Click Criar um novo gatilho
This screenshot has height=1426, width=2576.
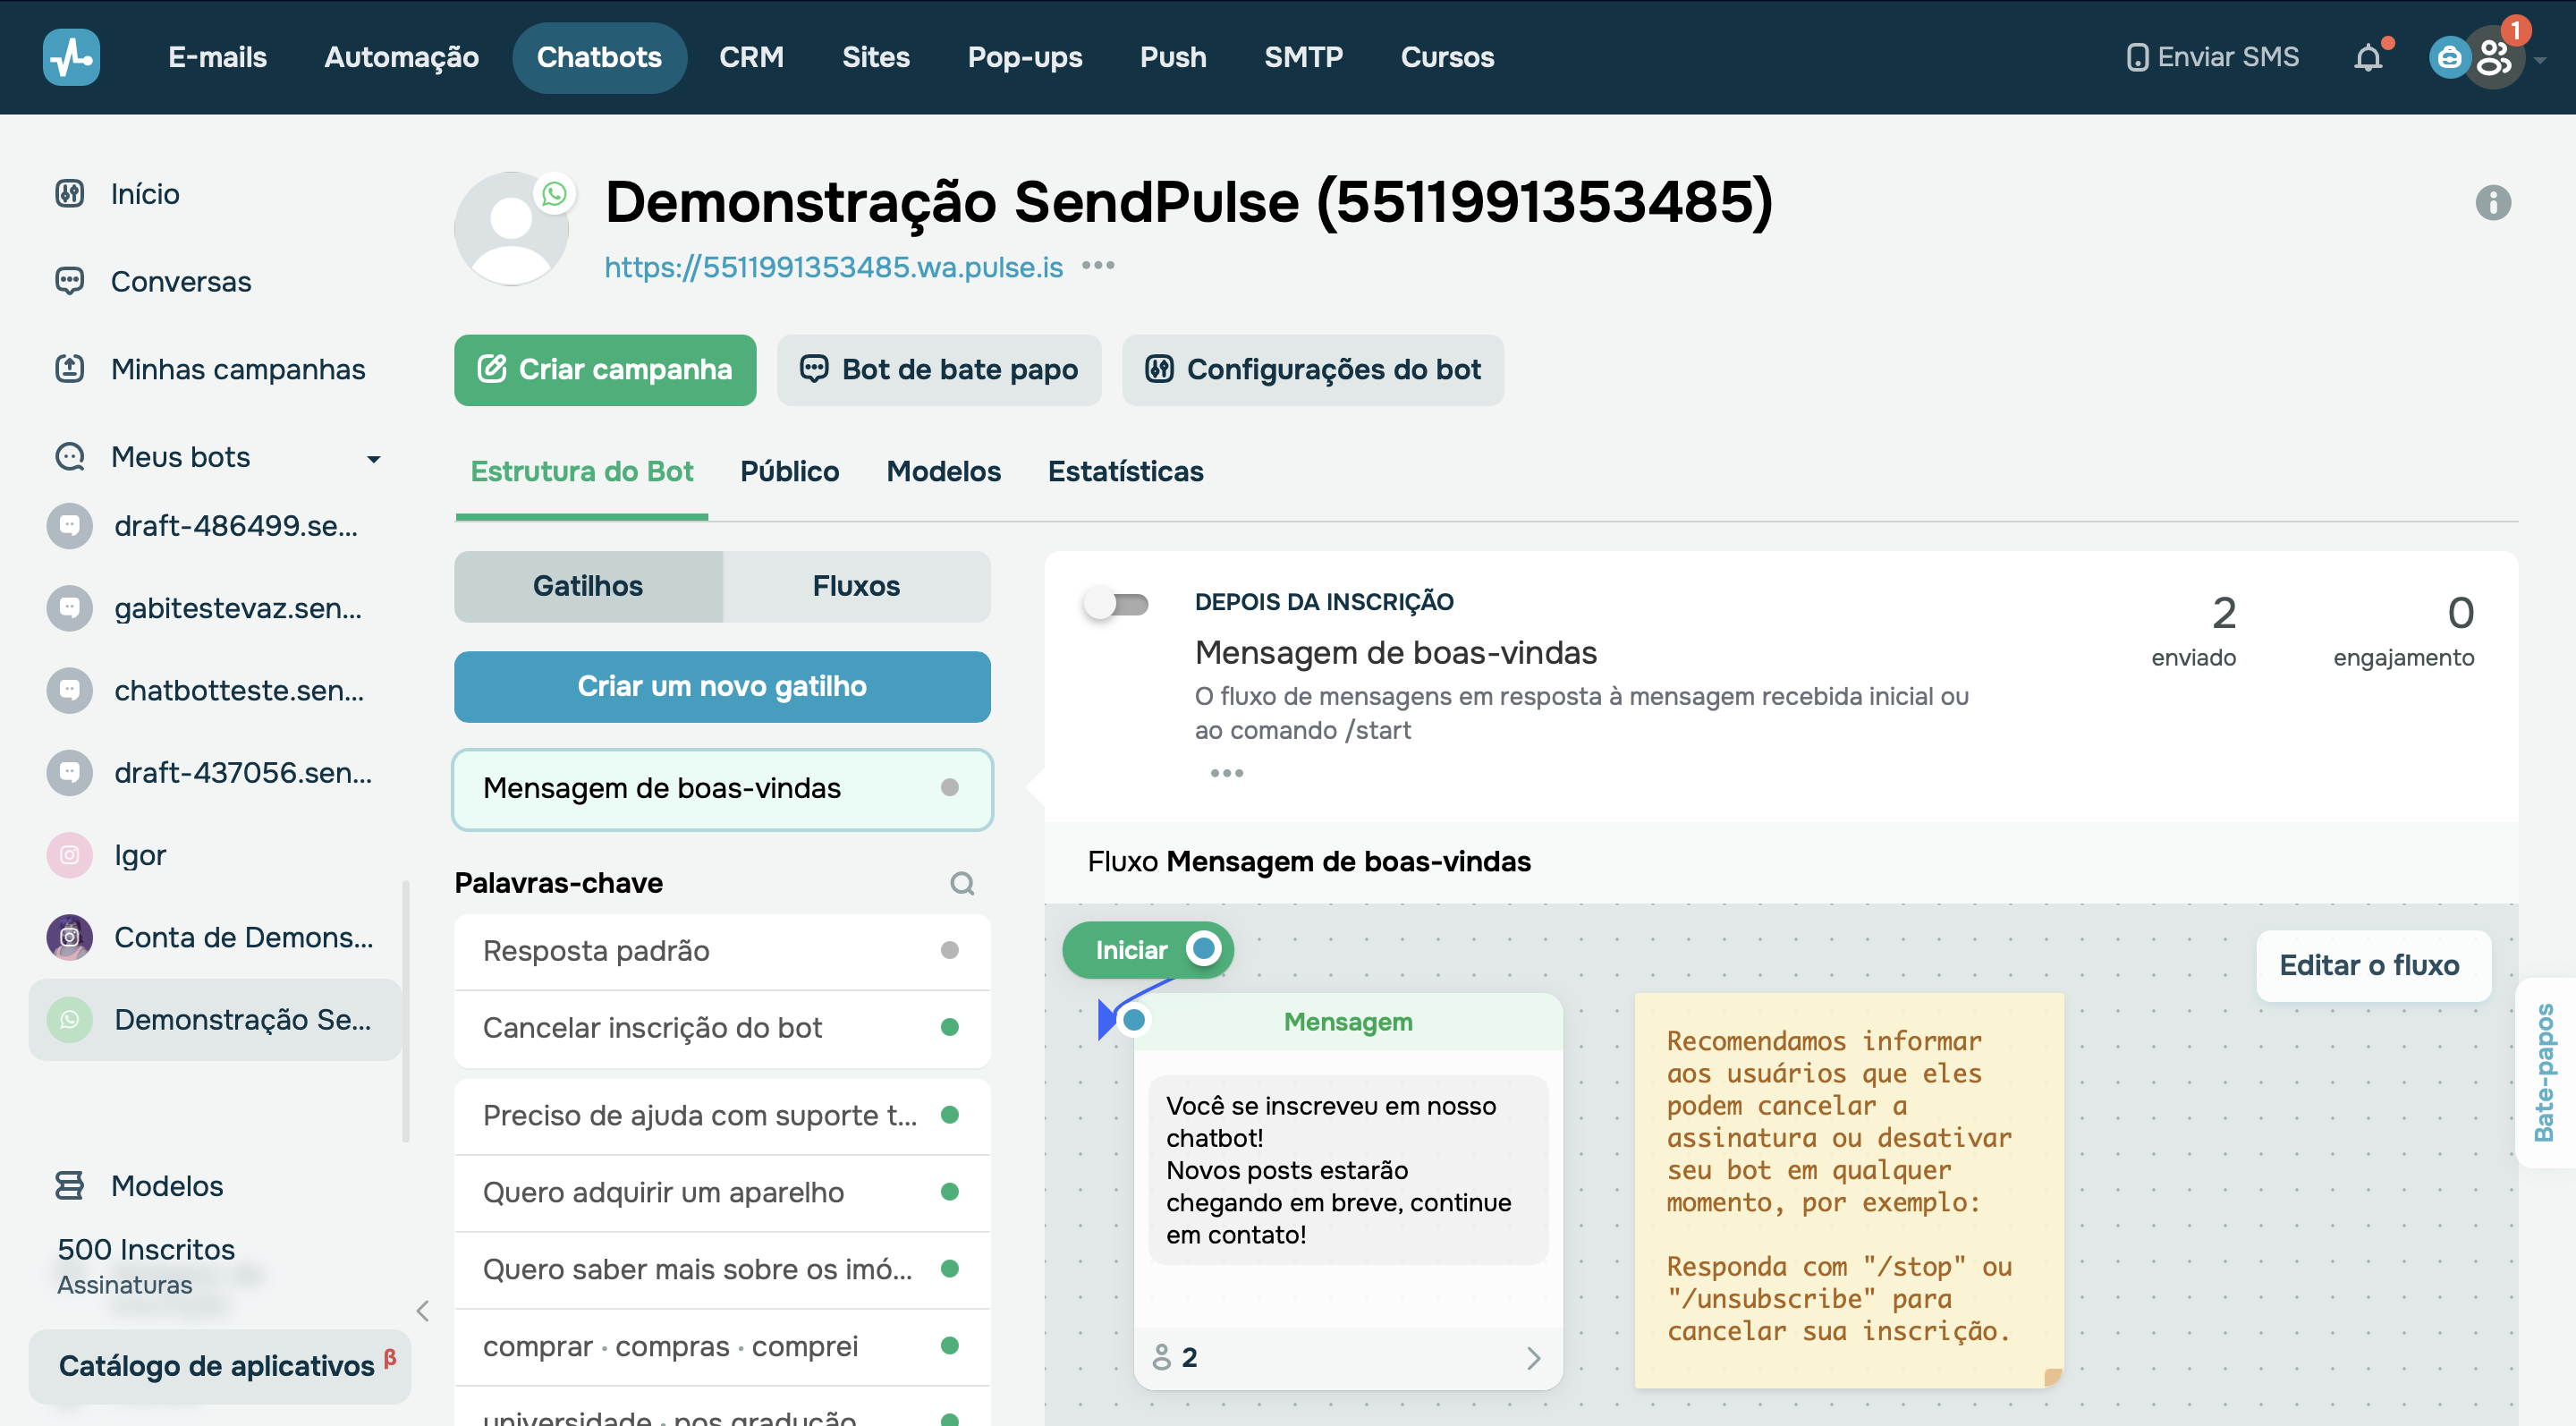point(722,686)
